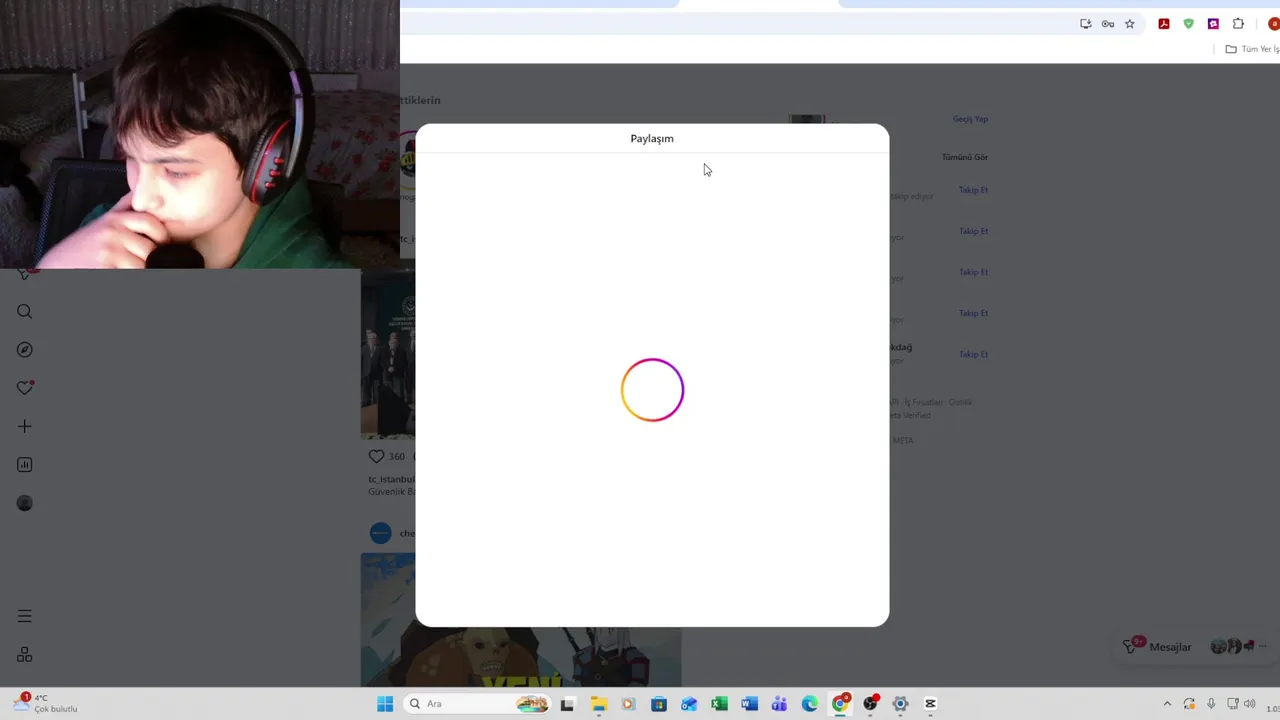Open the Explore compass icon
Screen dimensions: 1280x720
coord(25,350)
